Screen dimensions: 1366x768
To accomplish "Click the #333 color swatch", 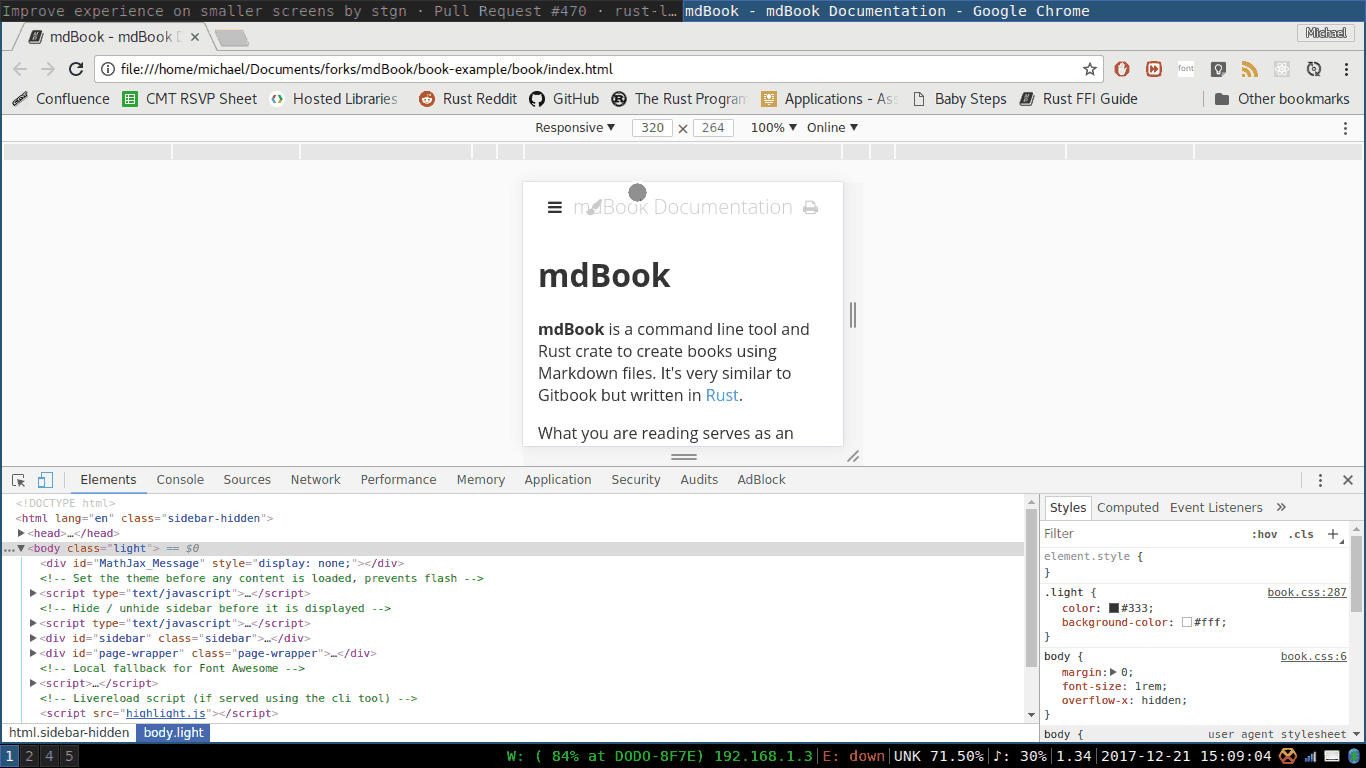I will pyautogui.click(x=1114, y=608).
